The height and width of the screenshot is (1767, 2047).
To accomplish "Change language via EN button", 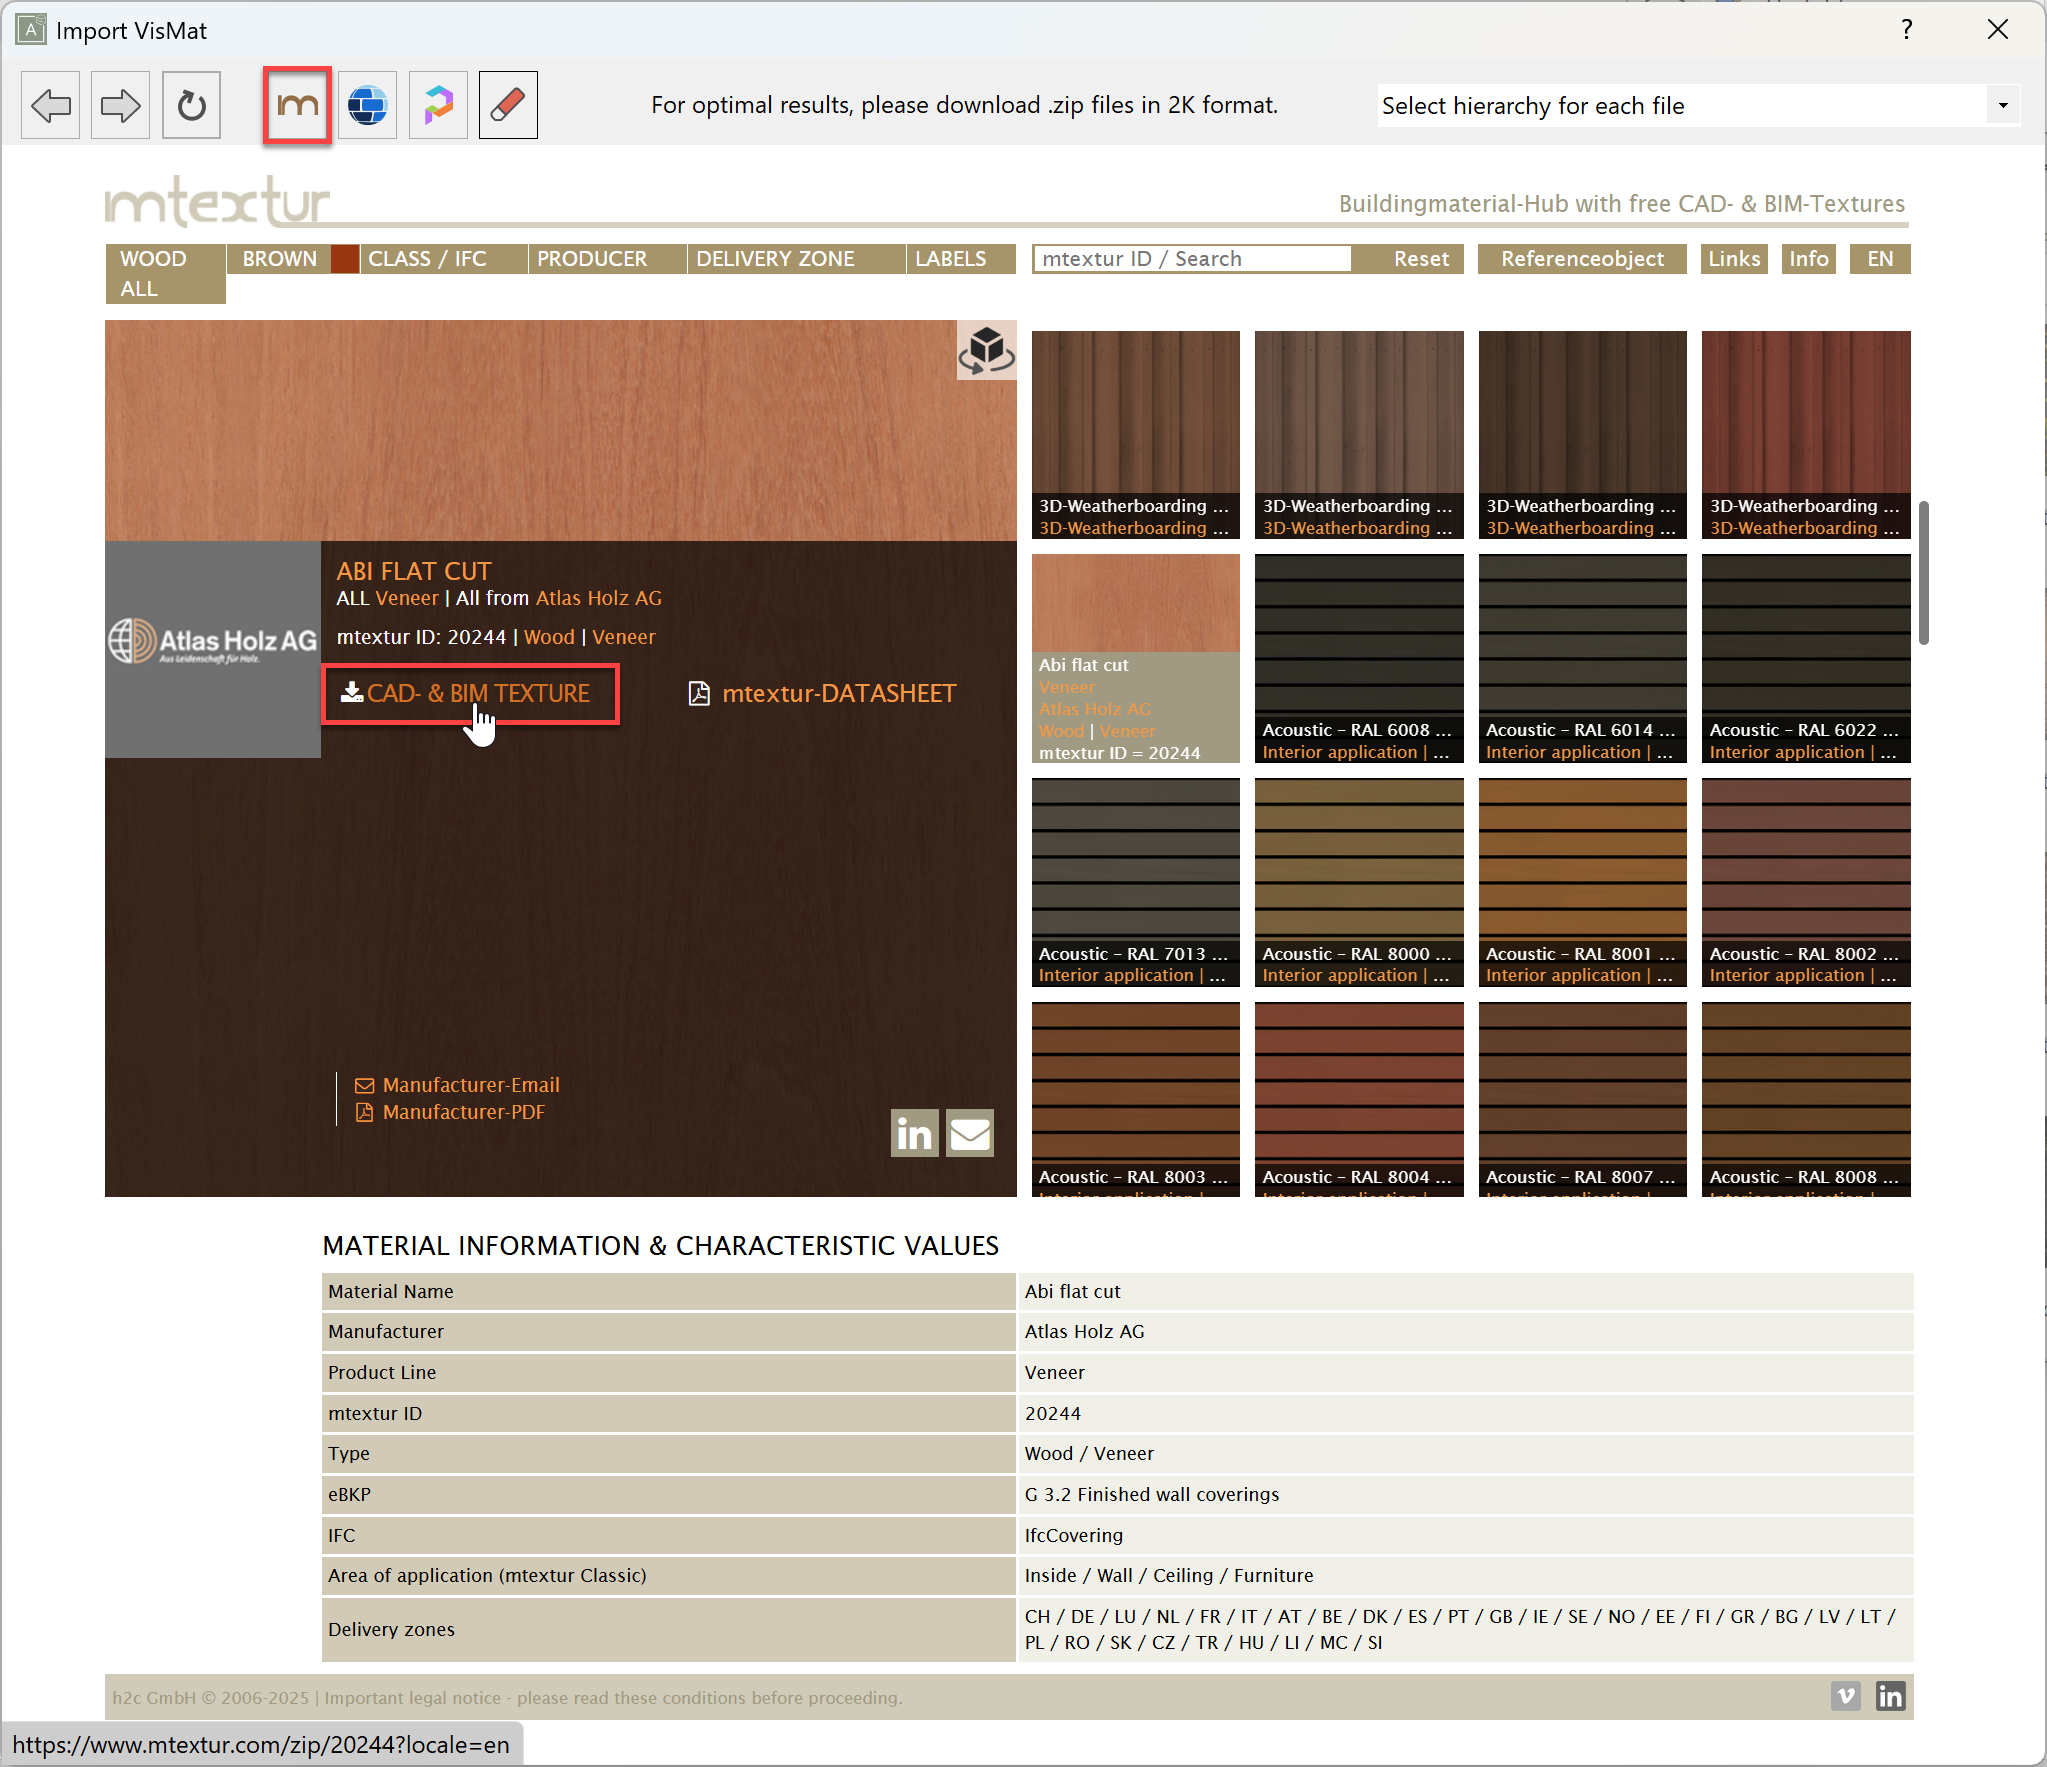I will click(1880, 259).
